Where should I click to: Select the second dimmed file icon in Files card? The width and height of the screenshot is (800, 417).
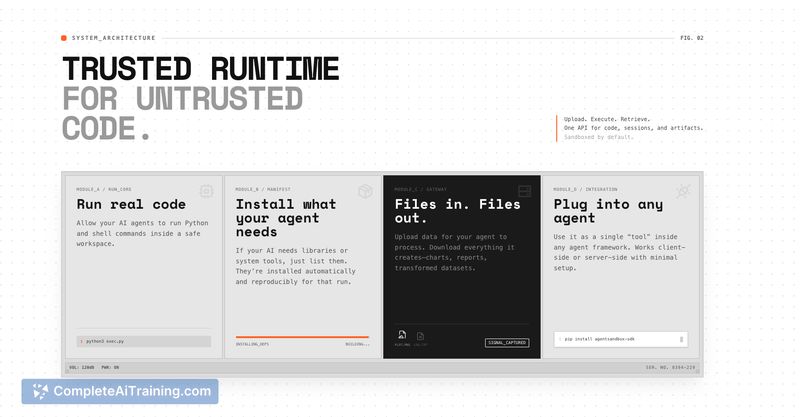pyautogui.click(x=421, y=336)
